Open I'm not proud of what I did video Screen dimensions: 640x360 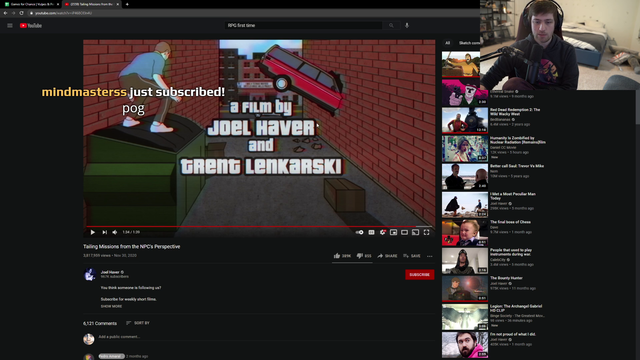click(465, 345)
